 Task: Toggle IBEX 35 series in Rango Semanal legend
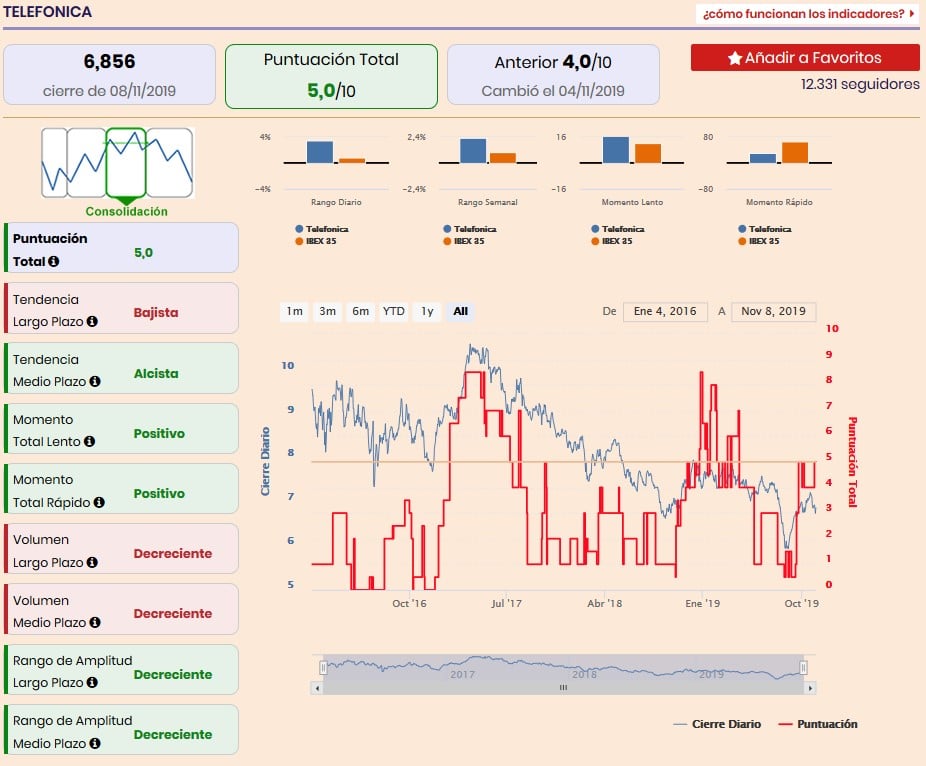464,241
